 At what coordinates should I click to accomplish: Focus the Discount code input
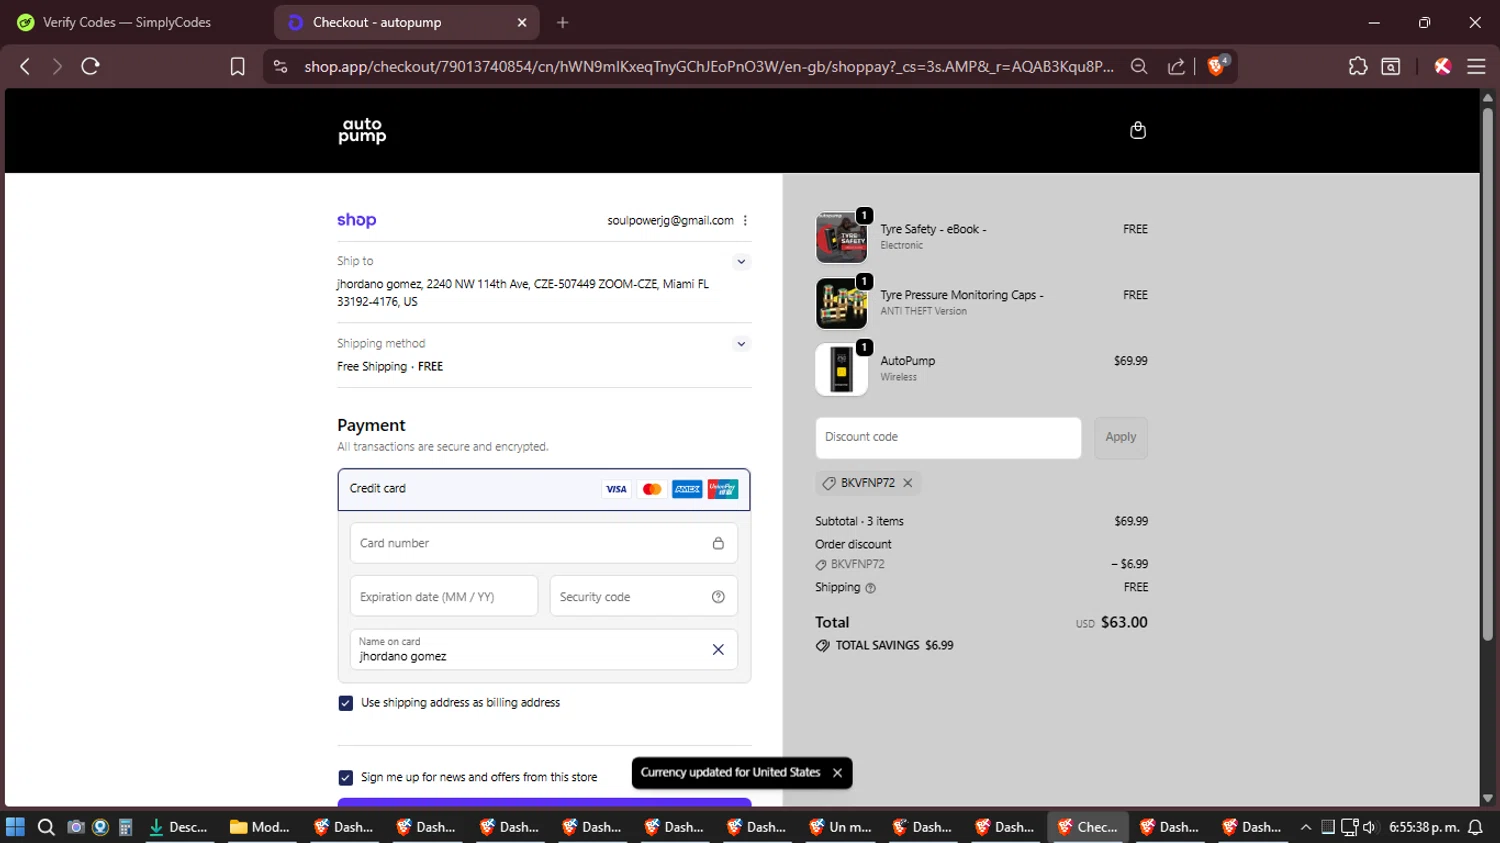click(x=948, y=438)
